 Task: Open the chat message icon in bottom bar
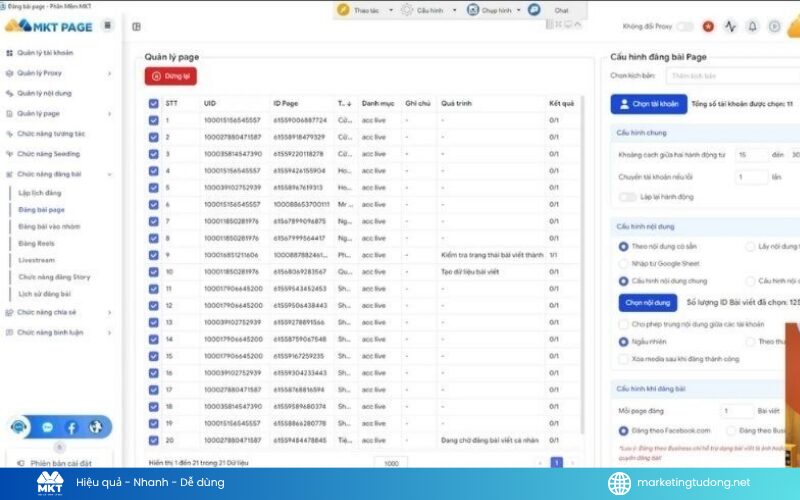[47, 427]
